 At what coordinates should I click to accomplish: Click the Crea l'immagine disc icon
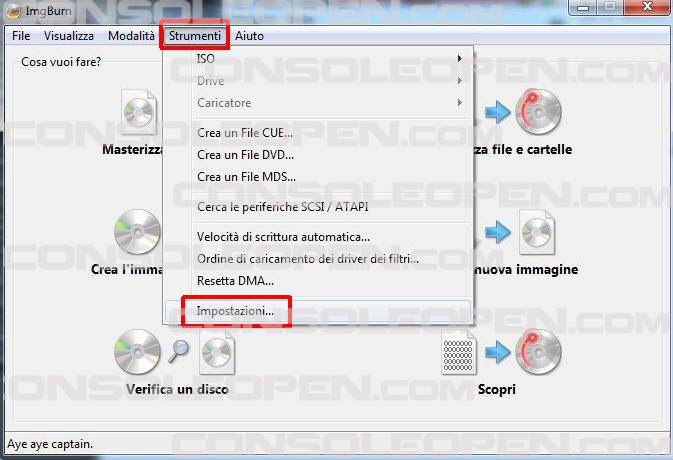point(137,232)
